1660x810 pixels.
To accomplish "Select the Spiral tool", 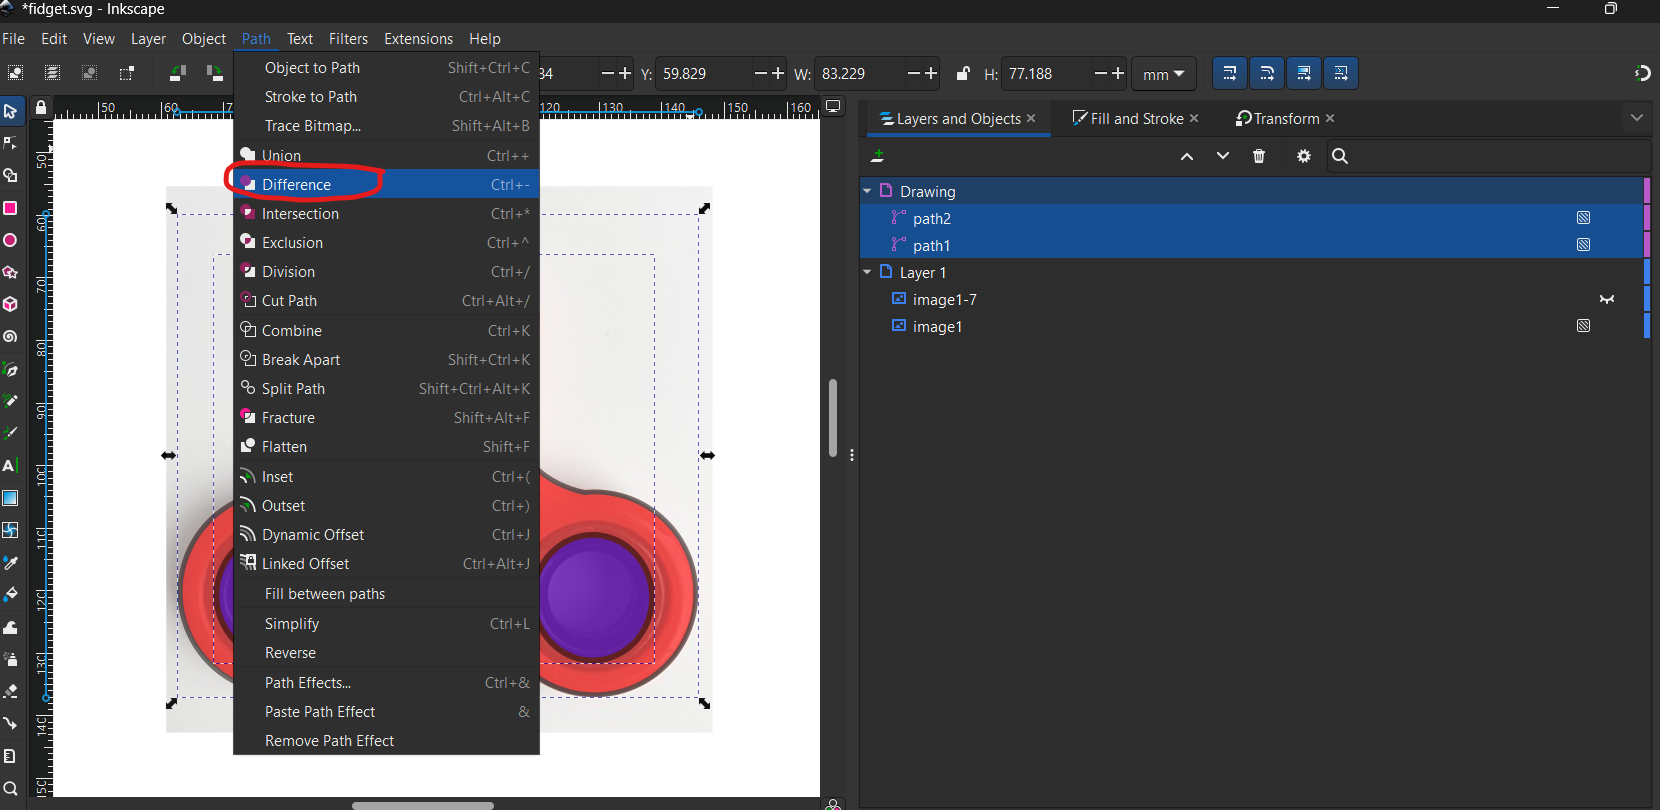I will pyautogui.click(x=10, y=337).
